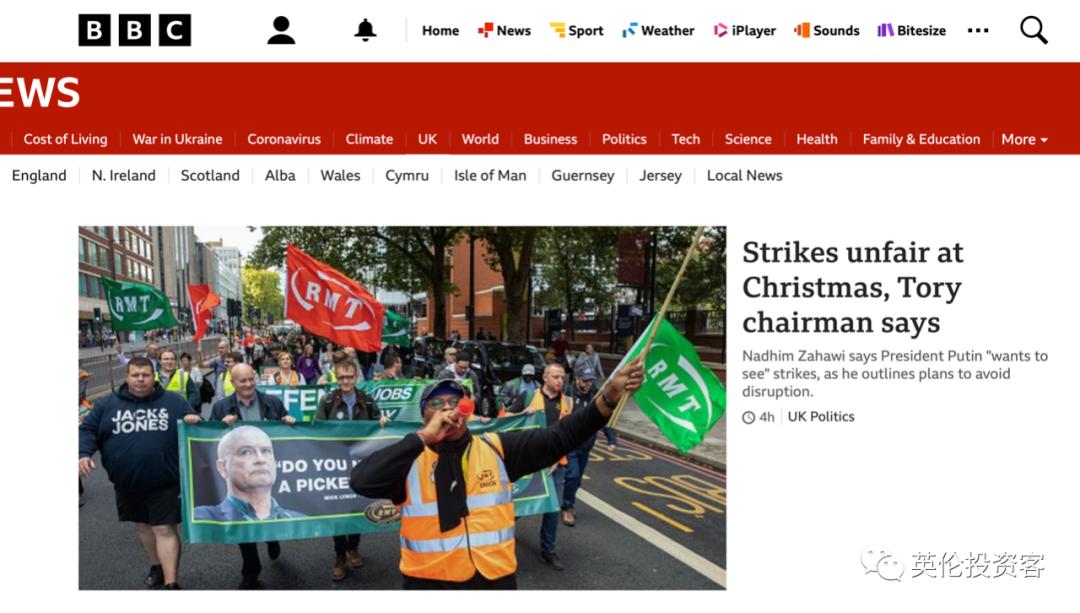Go to the Home link in the top bar
Screen dimensions: 1080x613
440,30
